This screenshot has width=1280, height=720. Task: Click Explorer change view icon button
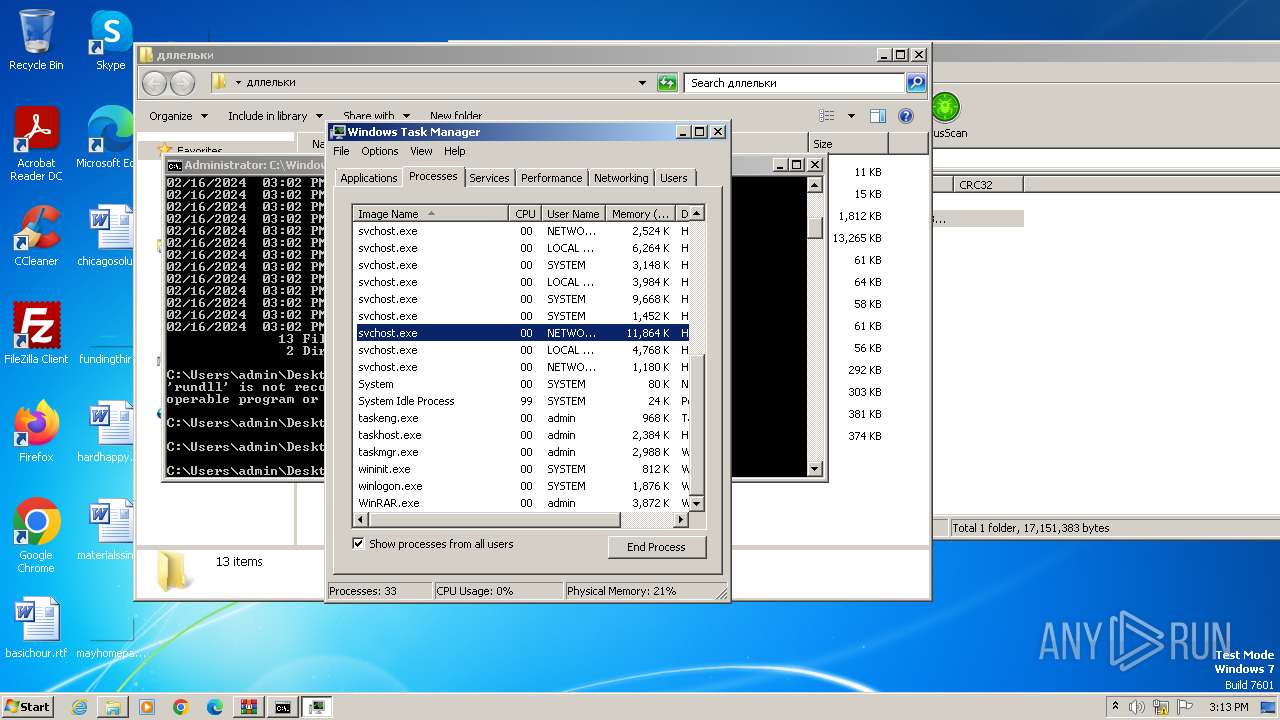(x=827, y=116)
